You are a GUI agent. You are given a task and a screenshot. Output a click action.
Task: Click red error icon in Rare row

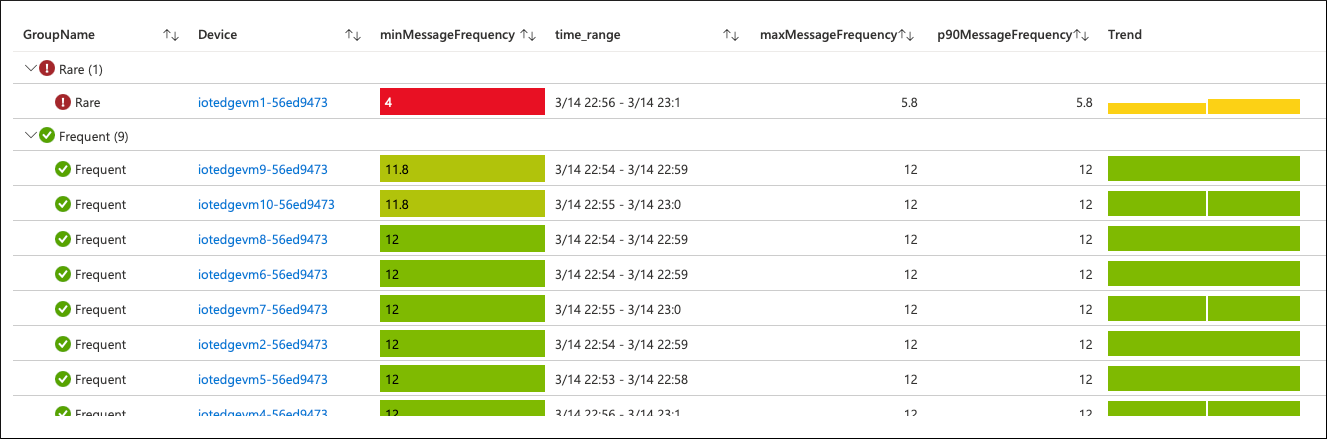click(63, 102)
